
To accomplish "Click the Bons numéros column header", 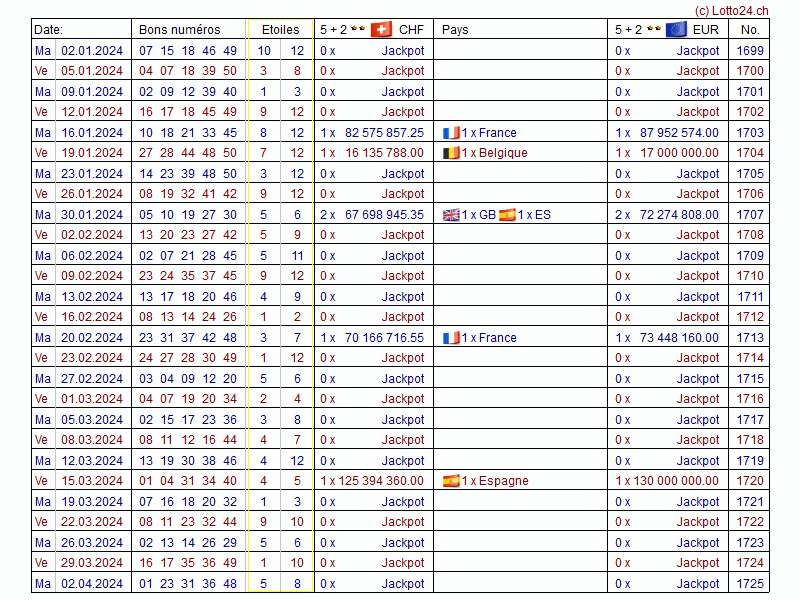I will tap(179, 29).
